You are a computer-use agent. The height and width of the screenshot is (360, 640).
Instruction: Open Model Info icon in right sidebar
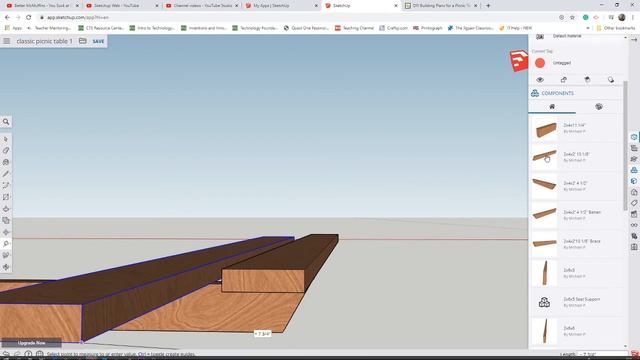(634, 247)
